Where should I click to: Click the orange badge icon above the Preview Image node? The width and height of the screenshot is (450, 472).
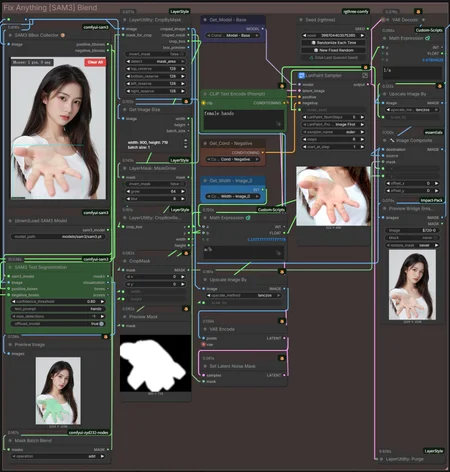coord(106,337)
